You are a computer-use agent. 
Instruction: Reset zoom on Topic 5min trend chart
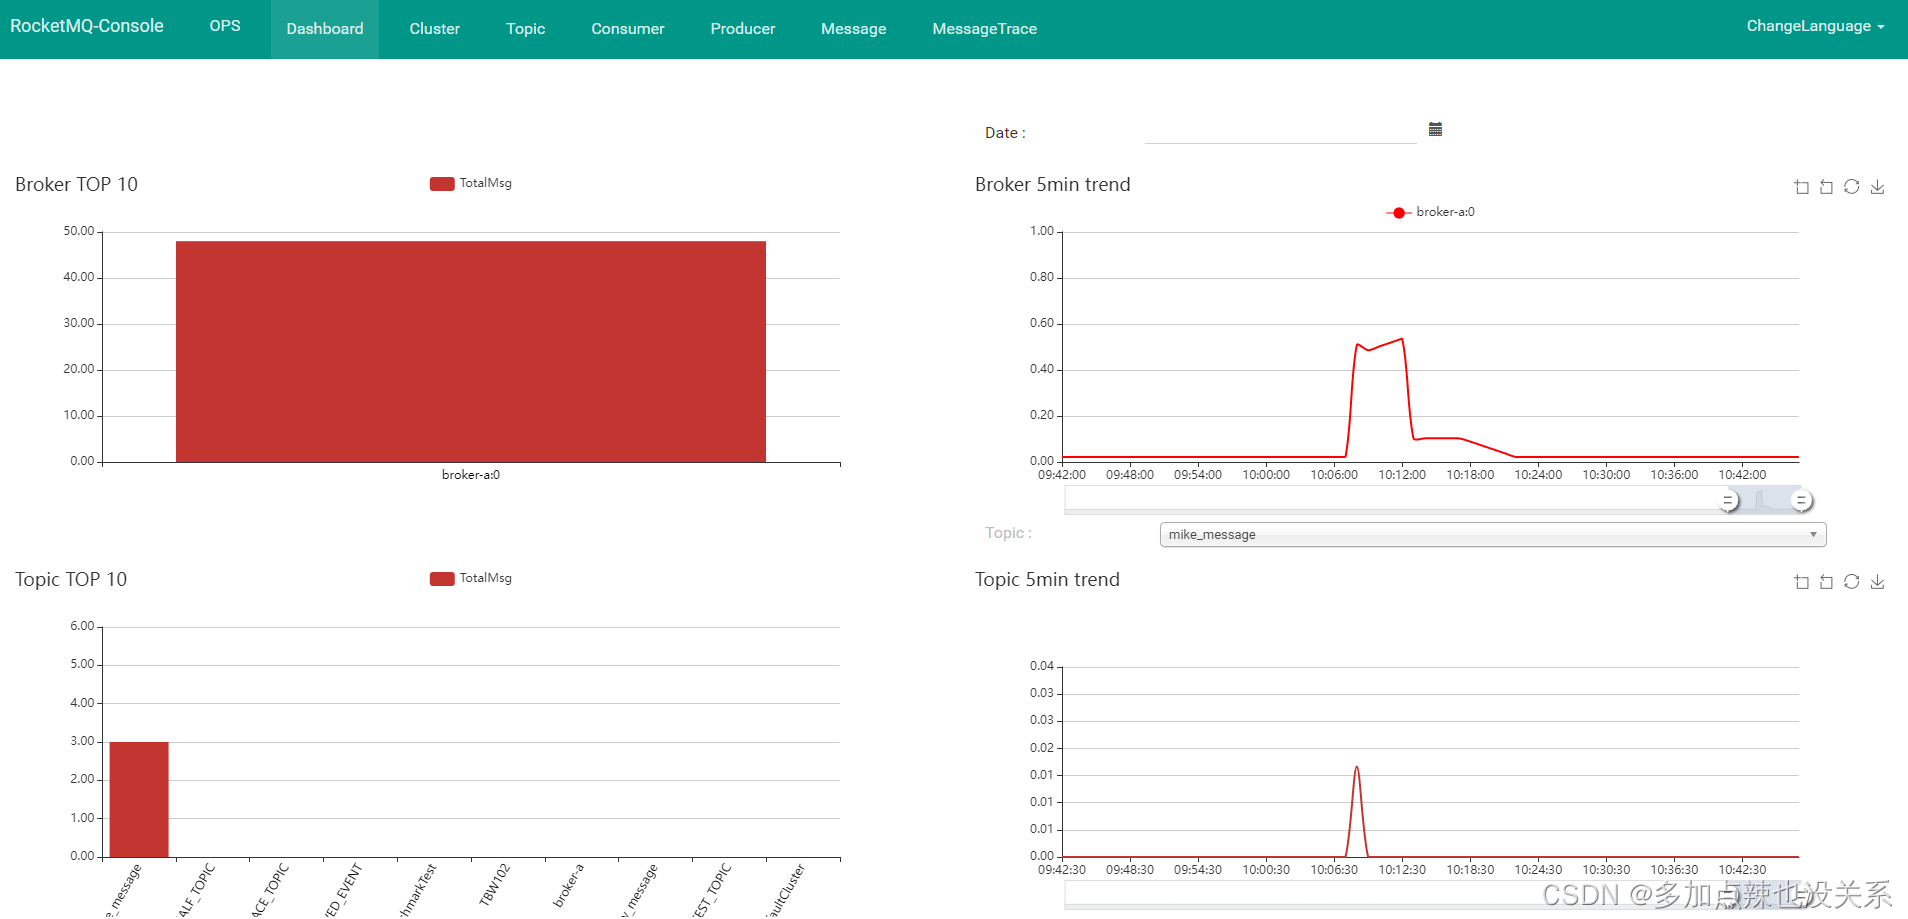[x=1827, y=582]
